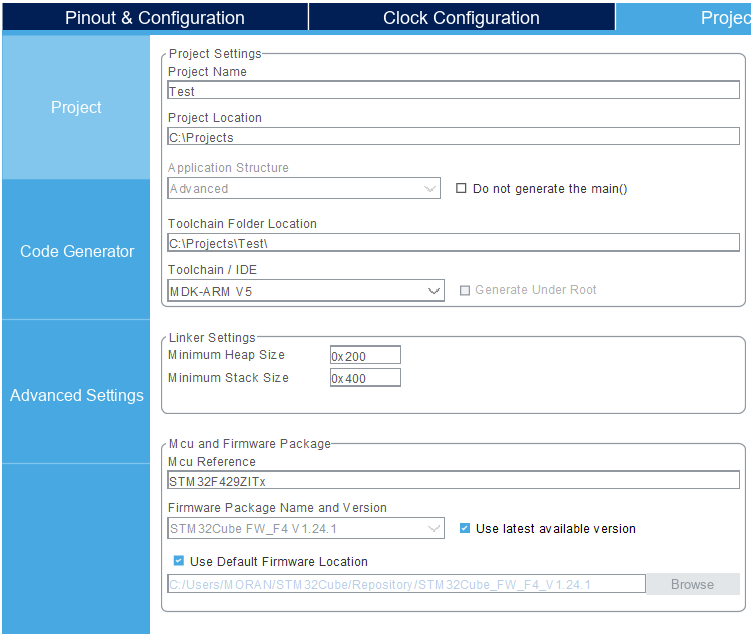Screen dimensions: 751x634
Task: Select the Project settings side tab
Action: (76, 107)
